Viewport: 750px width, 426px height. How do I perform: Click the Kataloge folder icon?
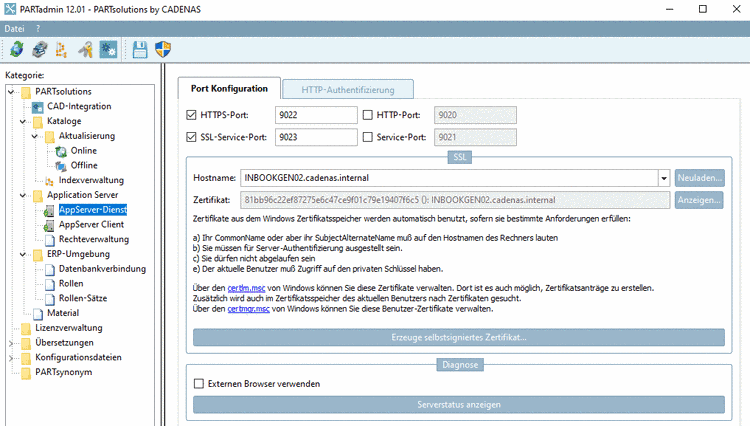(38, 122)
